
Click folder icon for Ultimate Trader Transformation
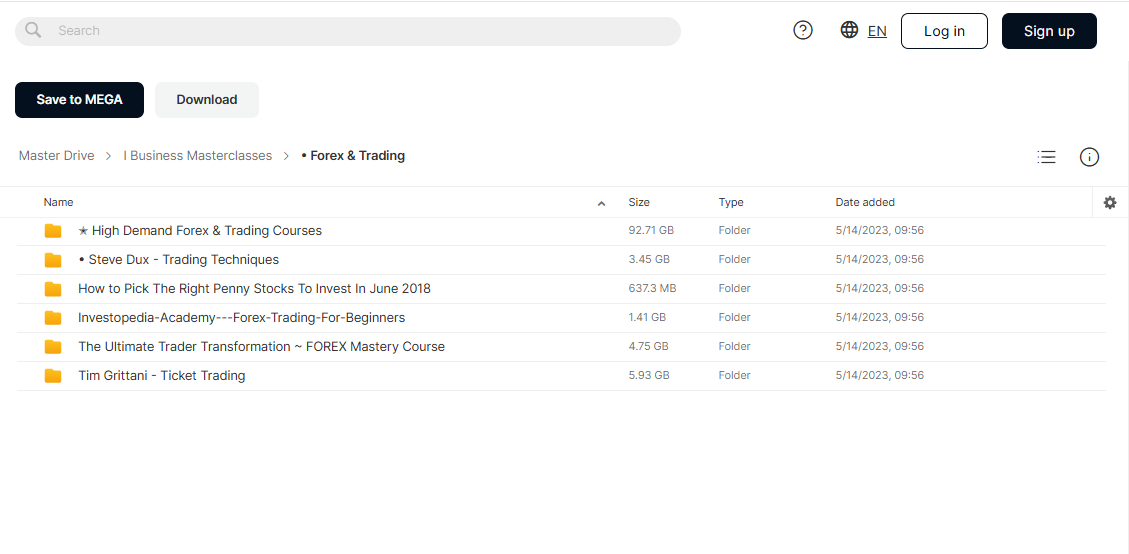[x=53, y=347]
